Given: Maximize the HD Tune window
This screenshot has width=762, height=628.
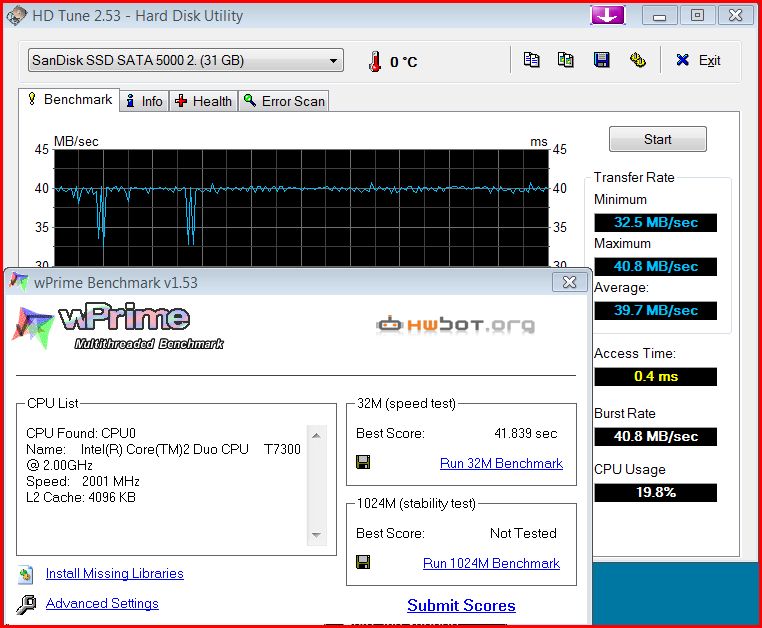Looking at the screenshot, I should pos(697,16).
